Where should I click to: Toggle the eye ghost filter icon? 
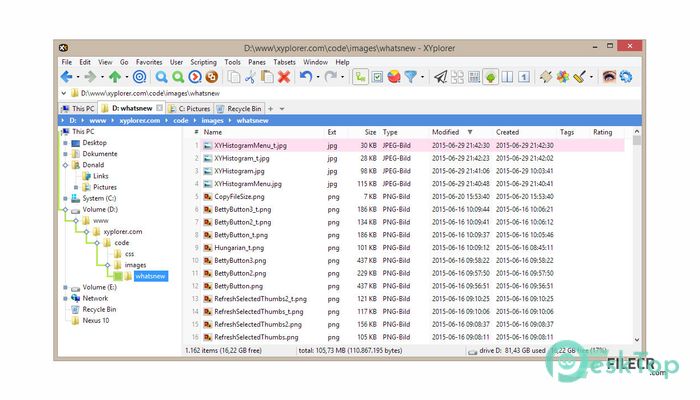(x=609, y=77)
